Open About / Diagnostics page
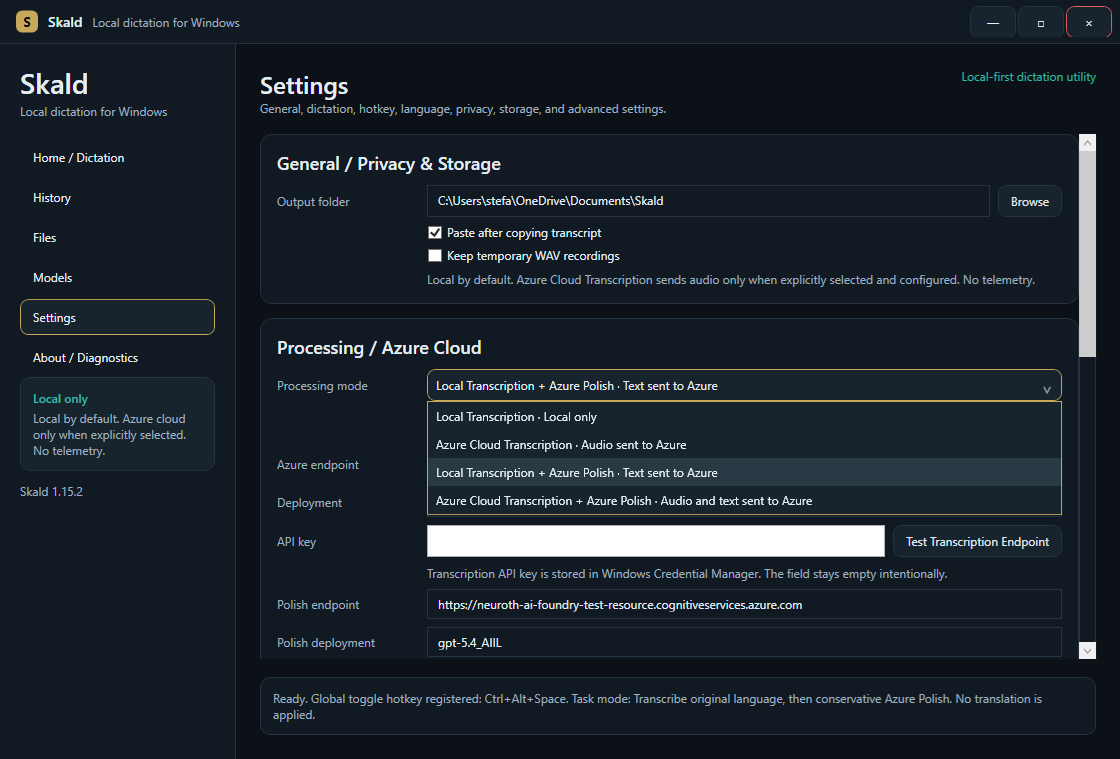This screenshot has width=1120, height=759. click(x=117, y=358)
